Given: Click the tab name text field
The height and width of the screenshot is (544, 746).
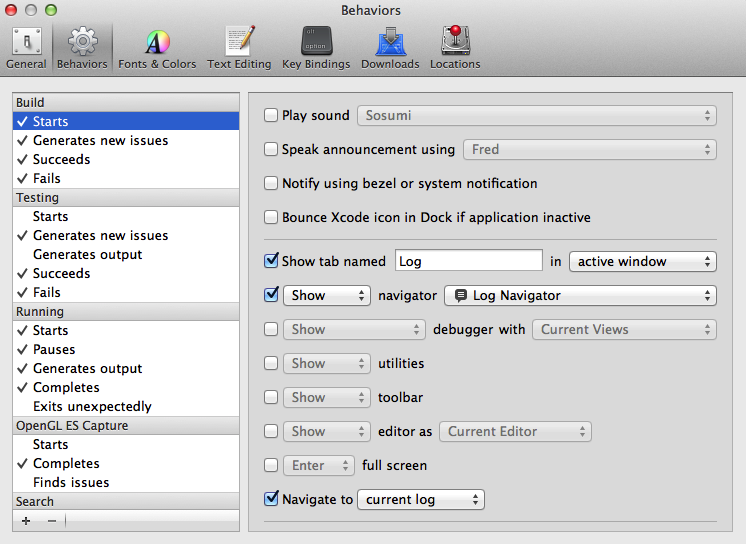Looking at the screenshot, I should [x=468, y=262].
